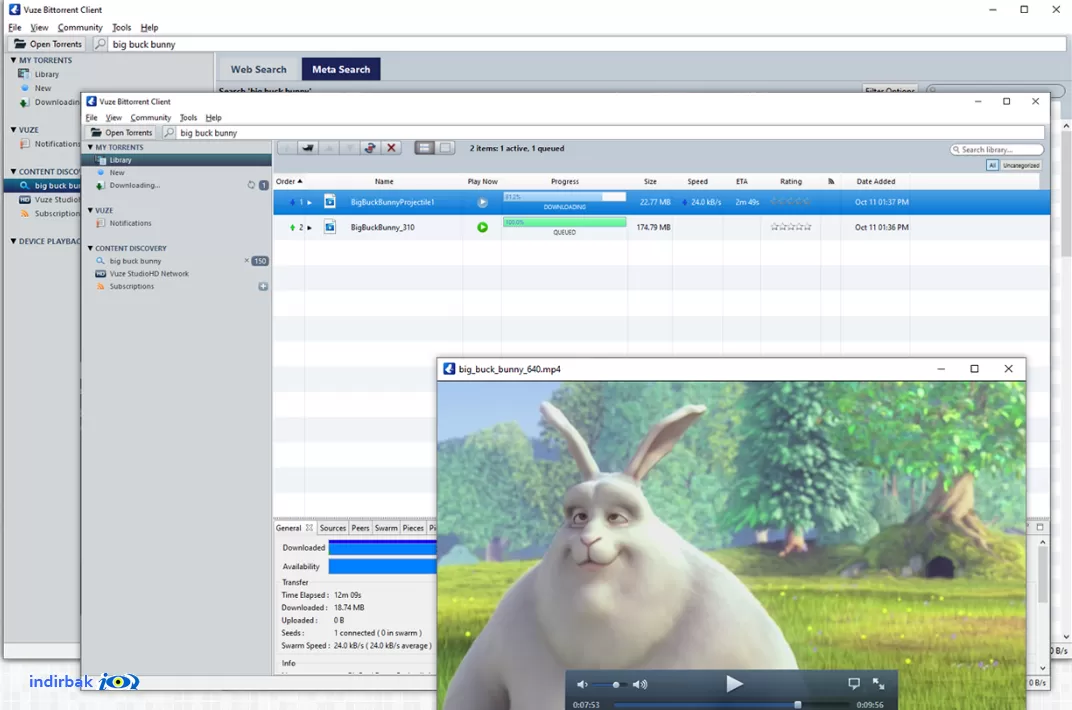Click the red X remove torrent toolbar icon
Screen dimensions: 1072x710
click(391, 148)
